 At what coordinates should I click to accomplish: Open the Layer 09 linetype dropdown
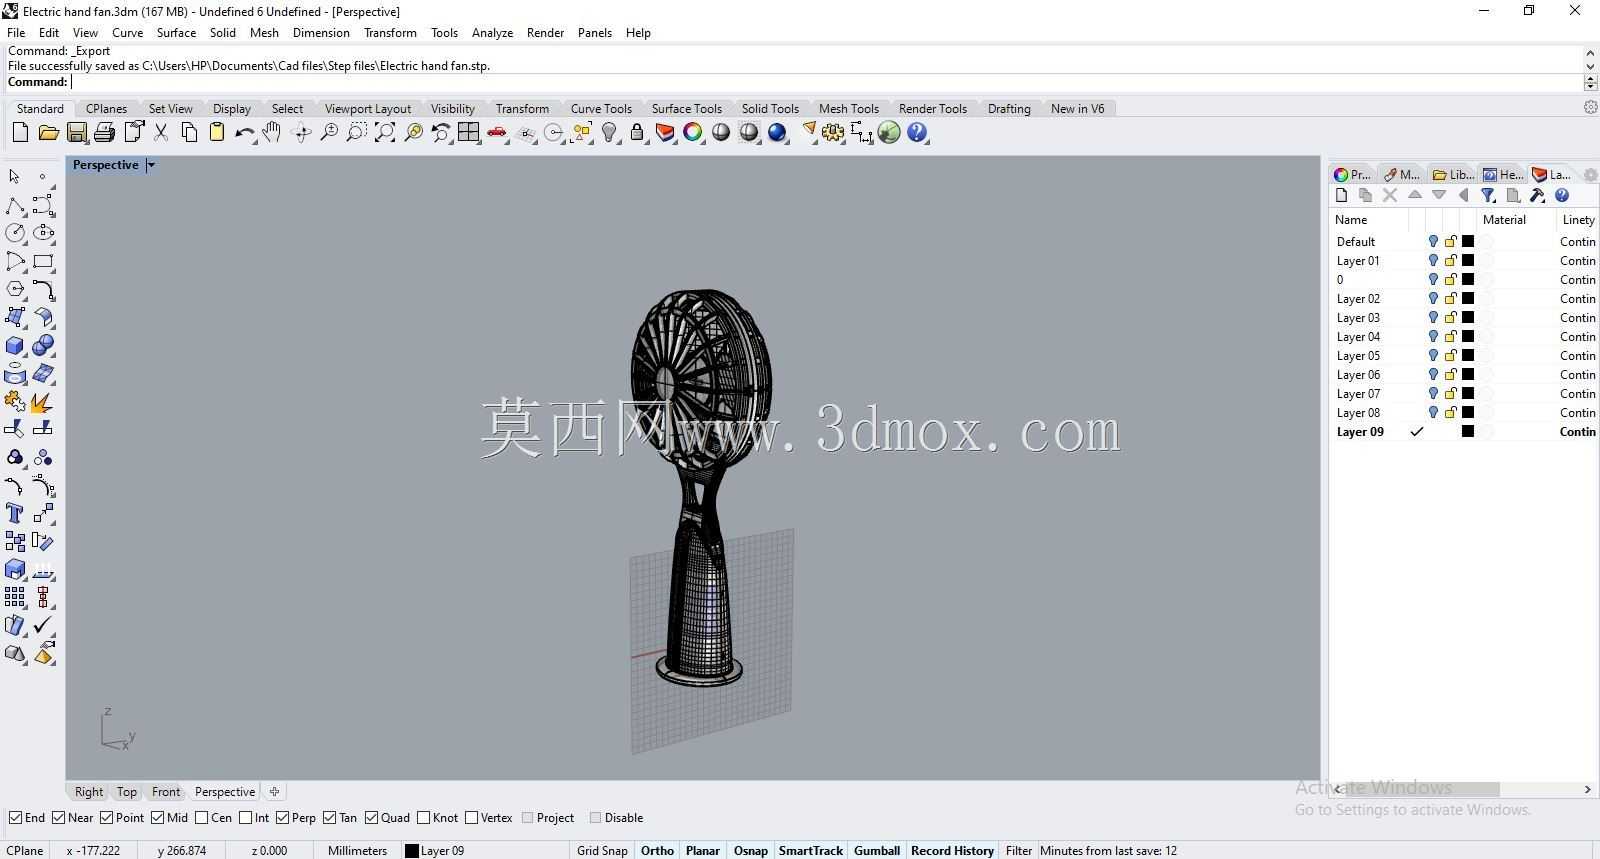click(x=1577, y=432)
